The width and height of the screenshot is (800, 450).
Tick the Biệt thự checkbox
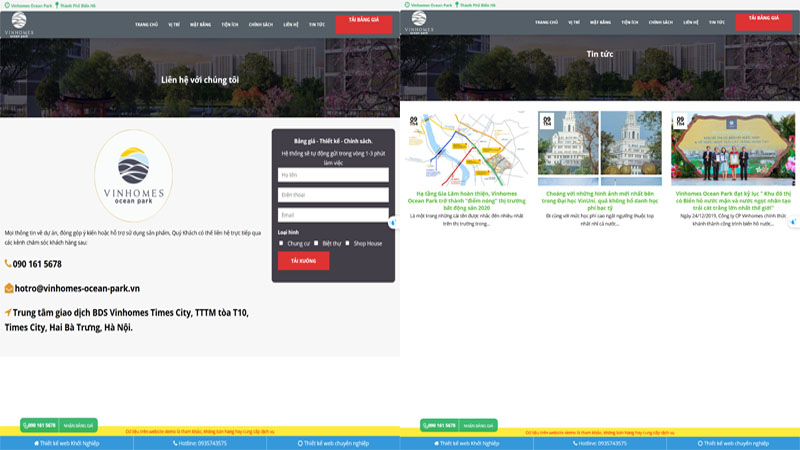coord(316,242)
